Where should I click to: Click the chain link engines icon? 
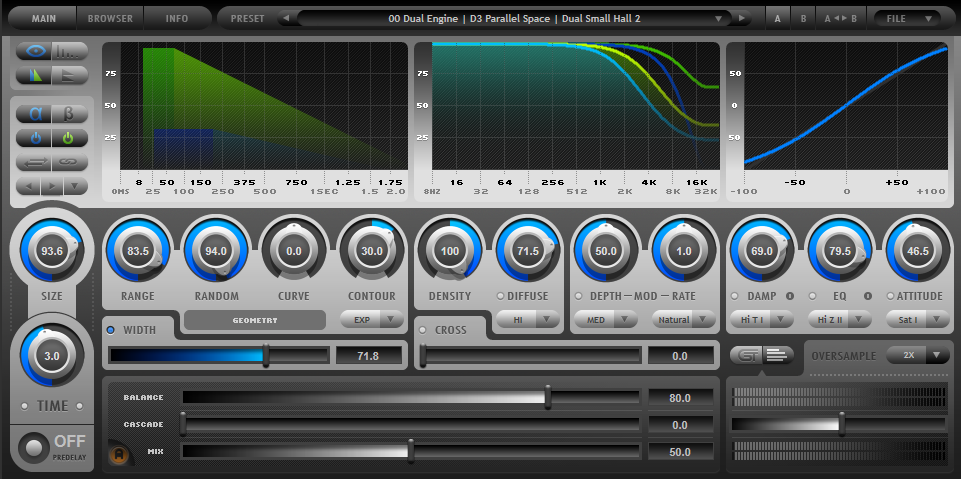point(69,162)
